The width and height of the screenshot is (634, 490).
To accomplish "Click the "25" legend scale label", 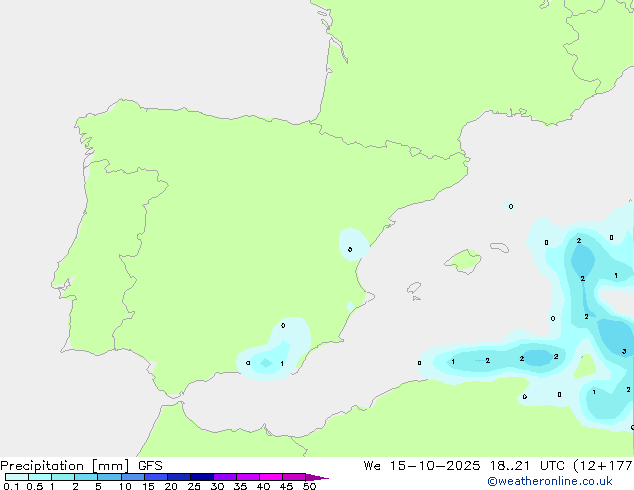I will pyautogui.click(x=194, y=486).
